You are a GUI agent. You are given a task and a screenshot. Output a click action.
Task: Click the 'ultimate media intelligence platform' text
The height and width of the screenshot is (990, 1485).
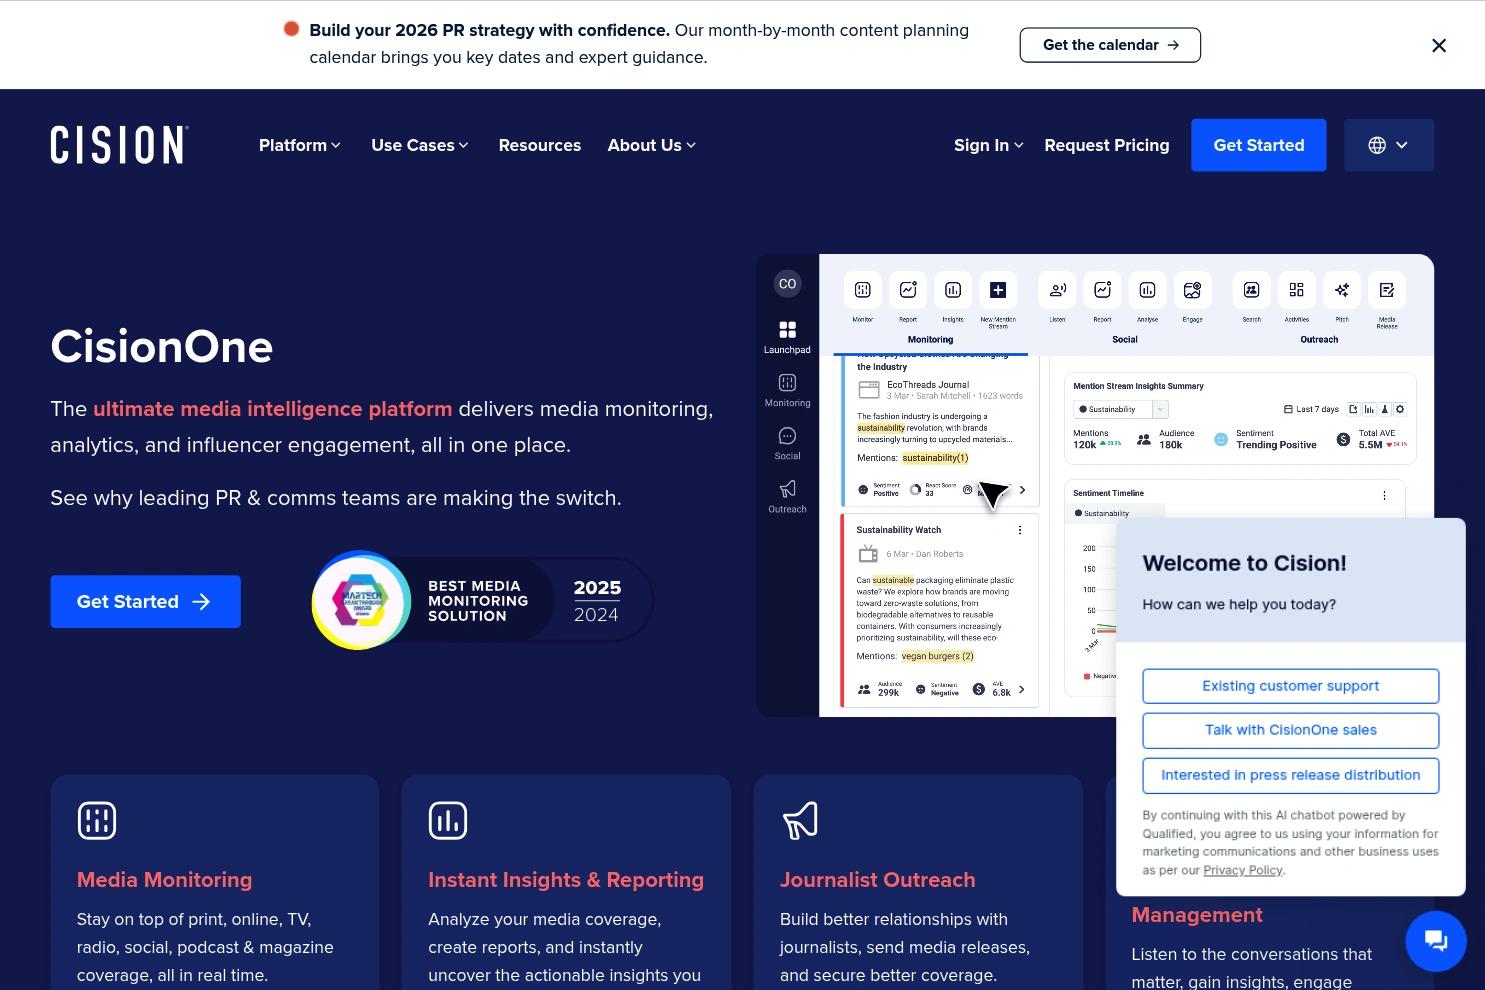(272, 409)
